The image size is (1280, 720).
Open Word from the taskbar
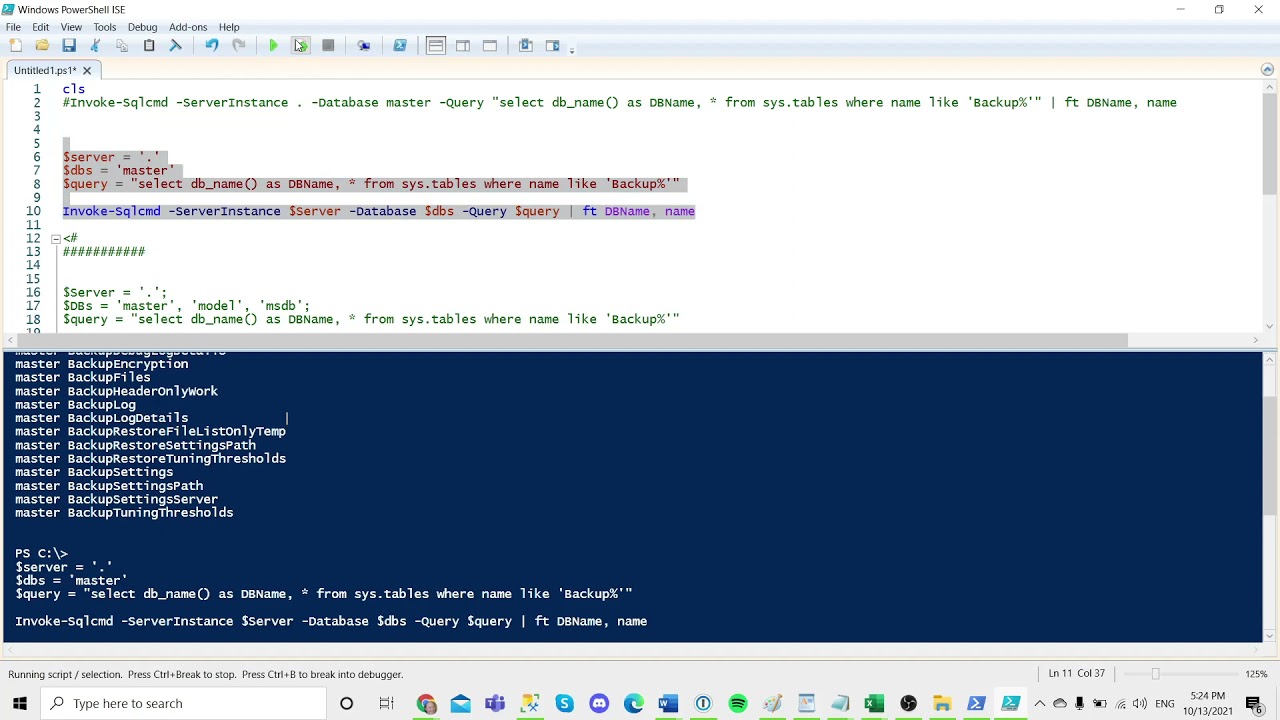pyautogui.click(x=668, y=703)
